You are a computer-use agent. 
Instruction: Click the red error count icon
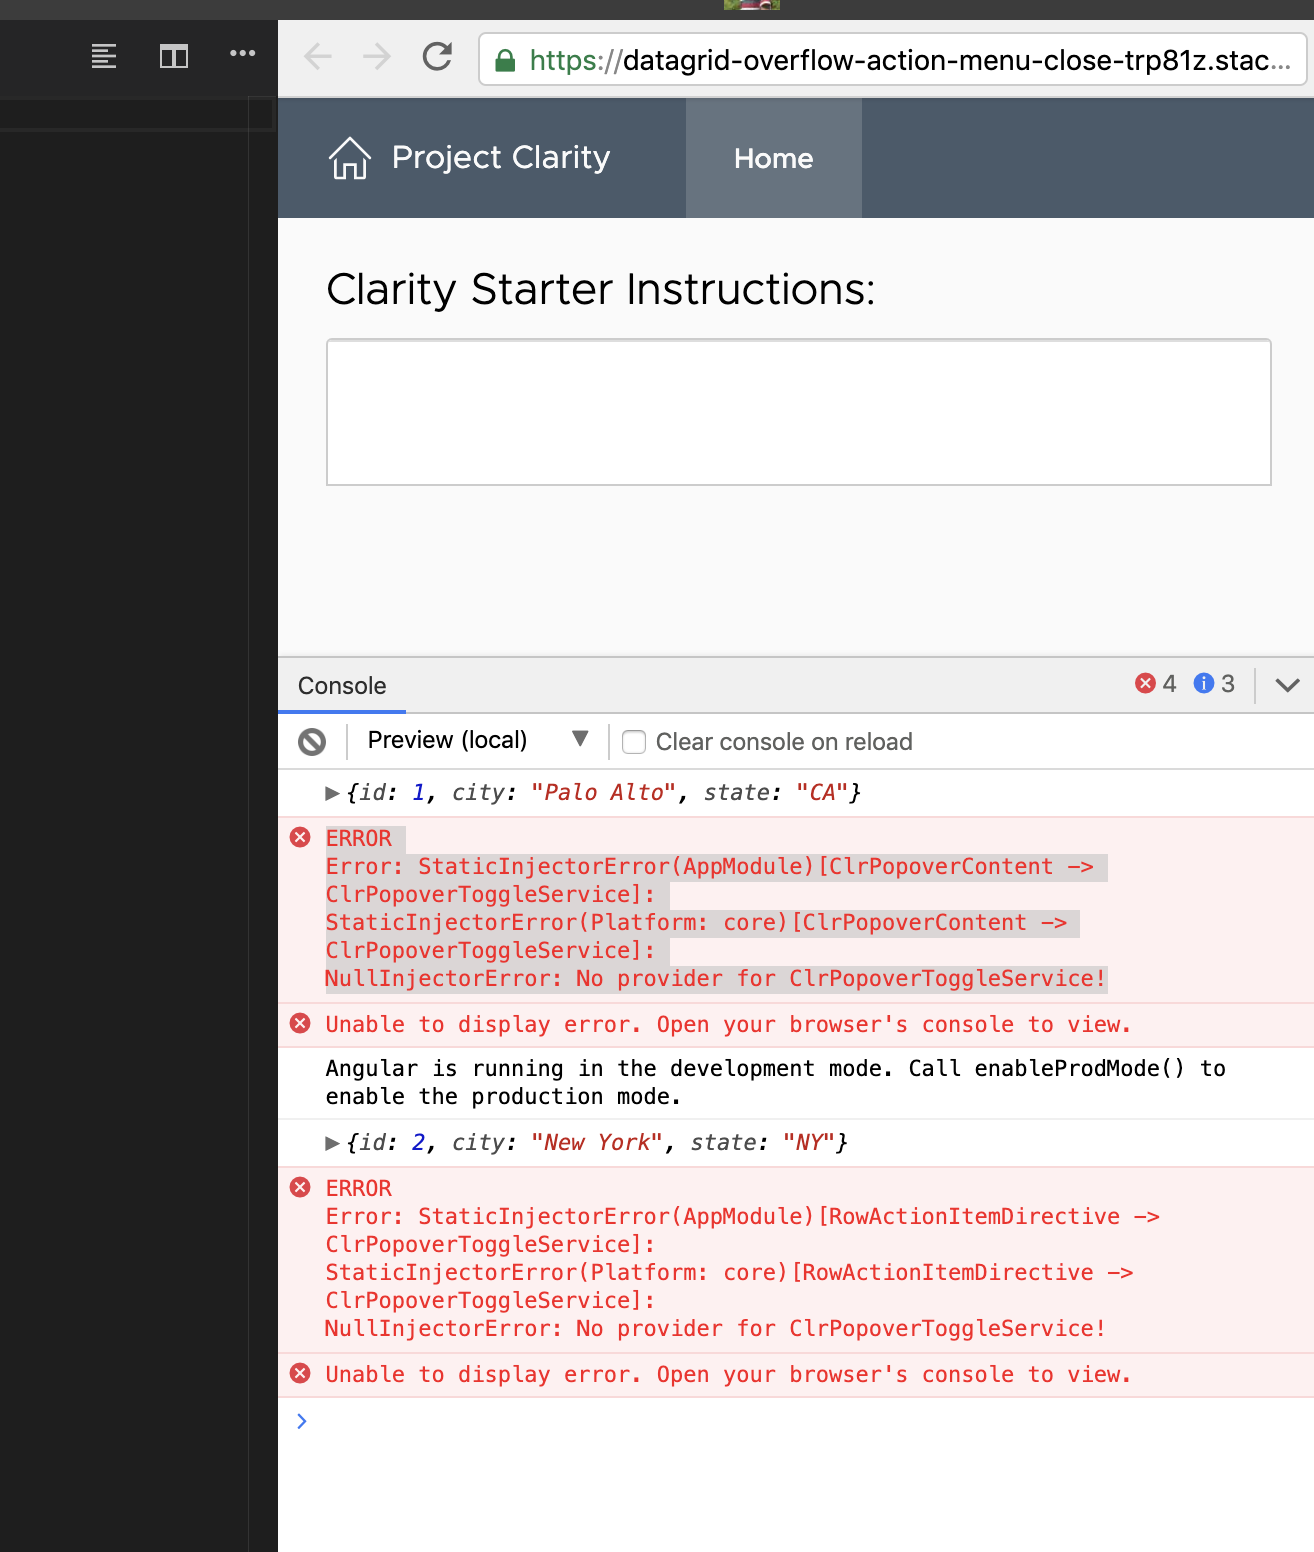point(1146,683)
